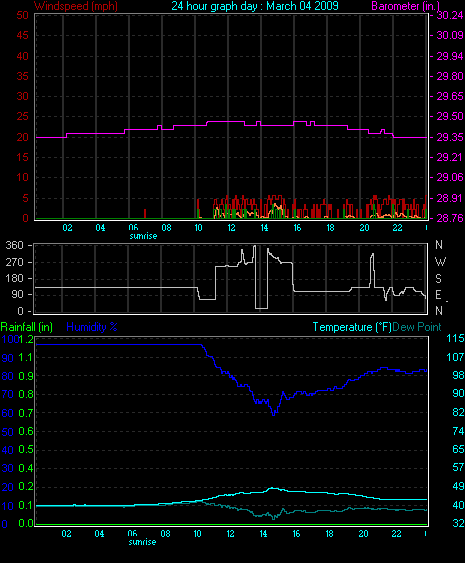This screenshot has height=563, width=465.
Task: Select the Rainfall (in) legend label
Action: click(27, 327)
